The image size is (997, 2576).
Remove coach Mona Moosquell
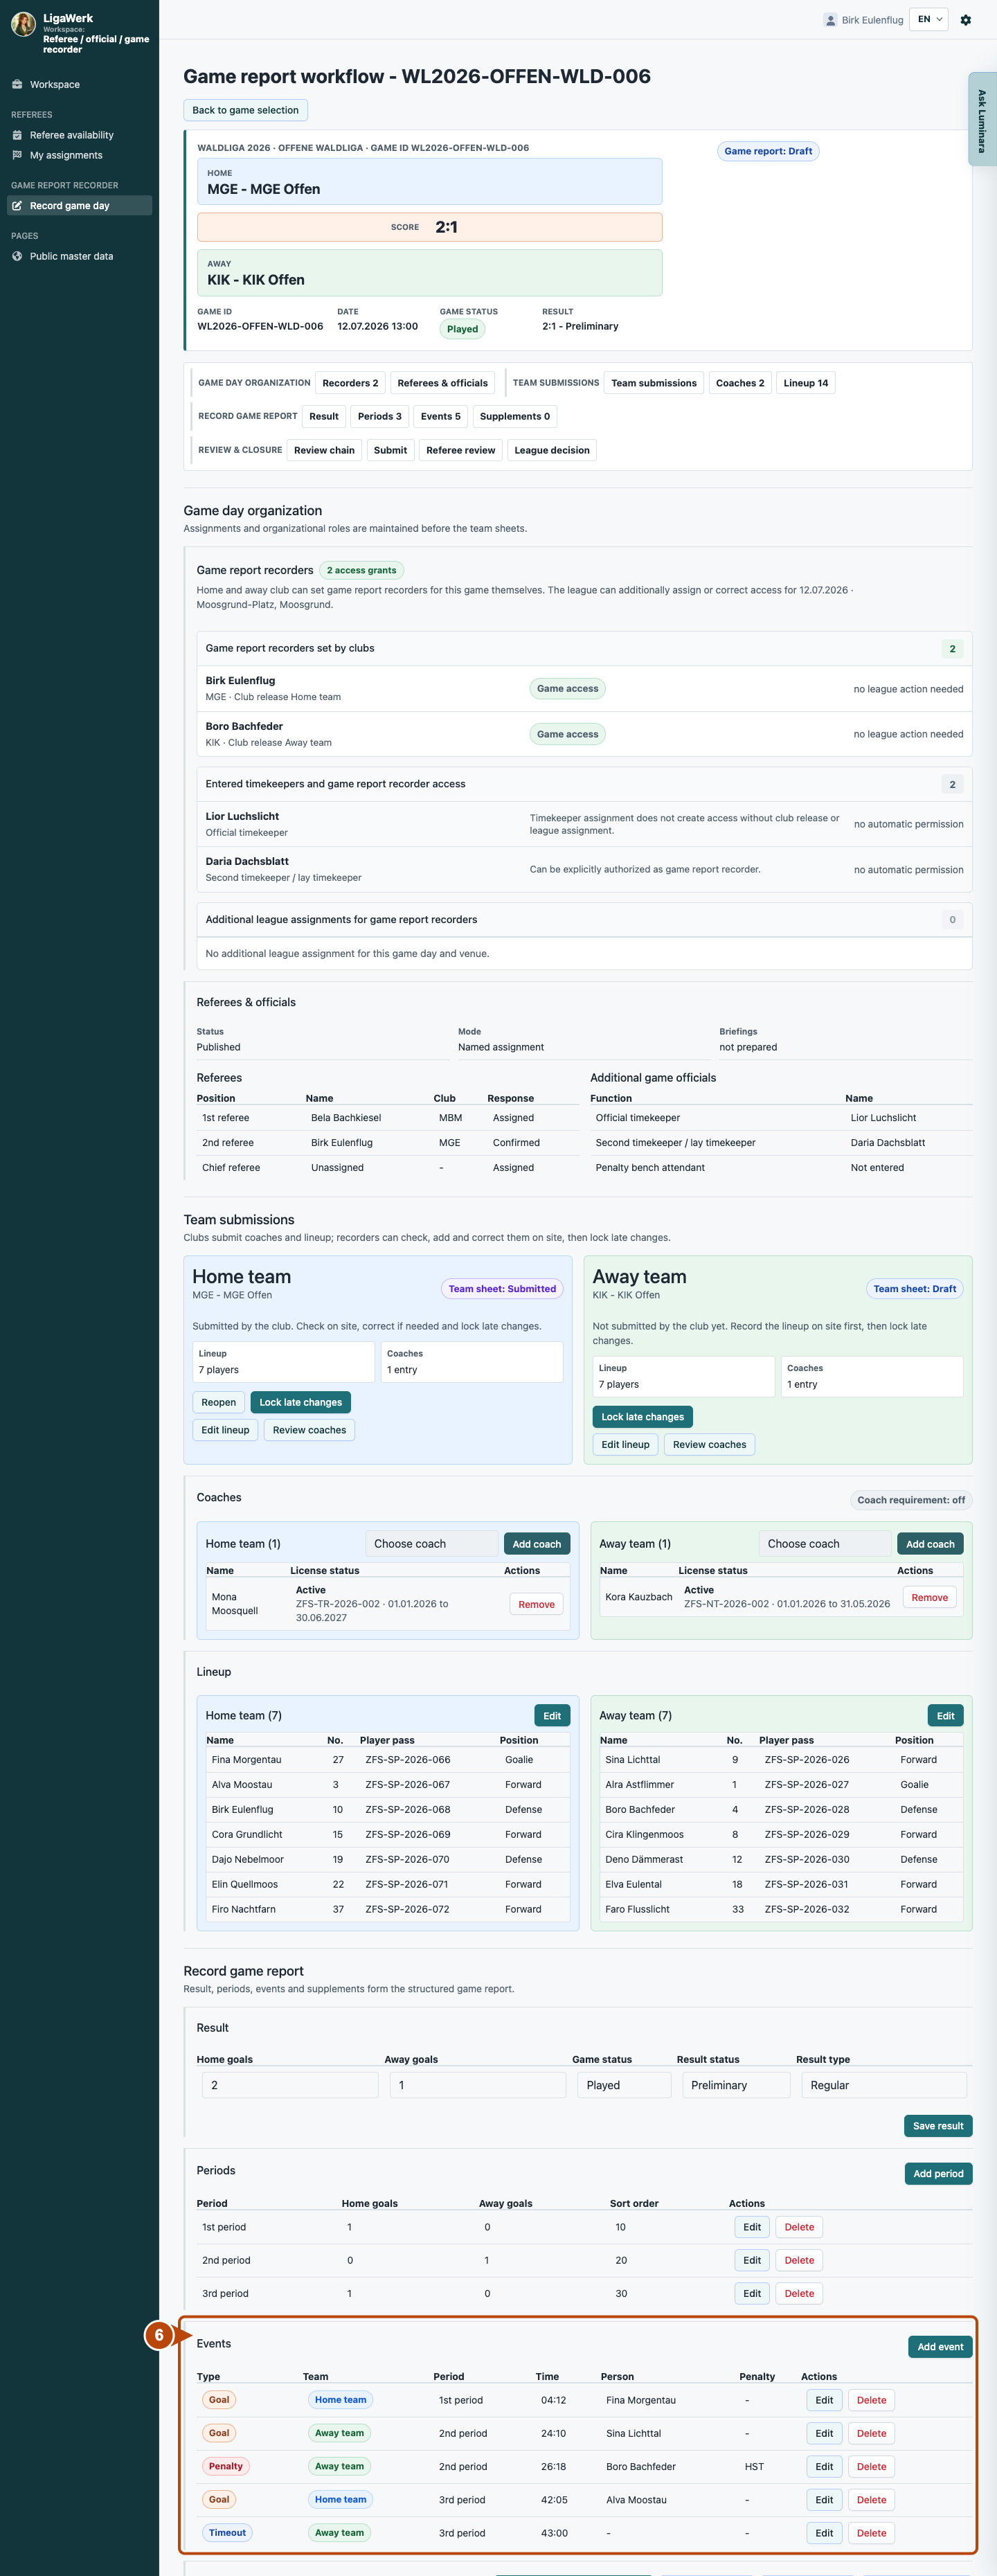tap(536, 1604)
